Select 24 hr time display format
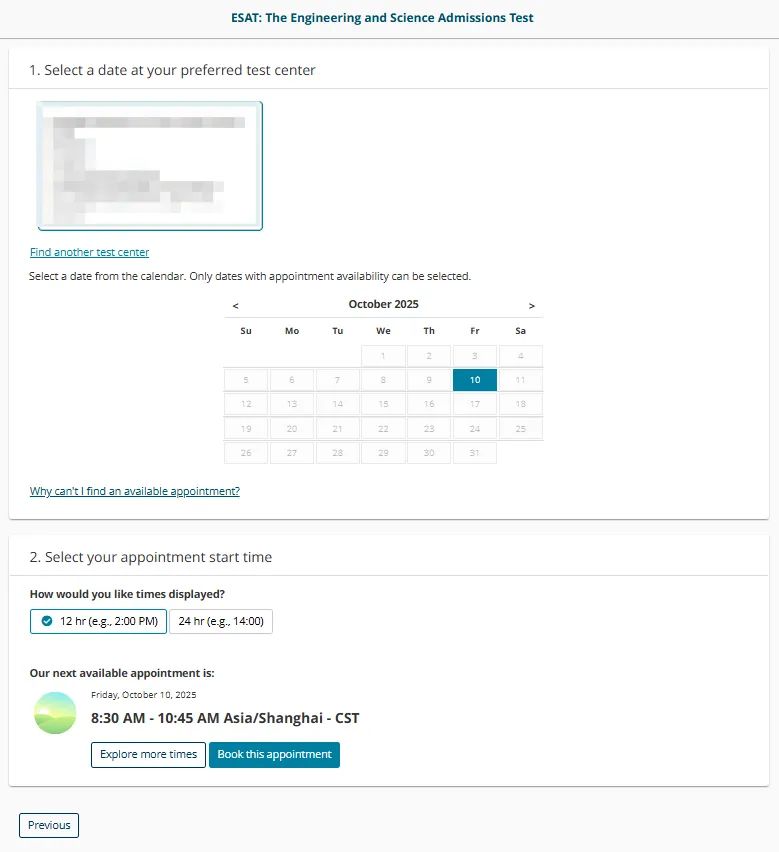 tap(221, 622)
